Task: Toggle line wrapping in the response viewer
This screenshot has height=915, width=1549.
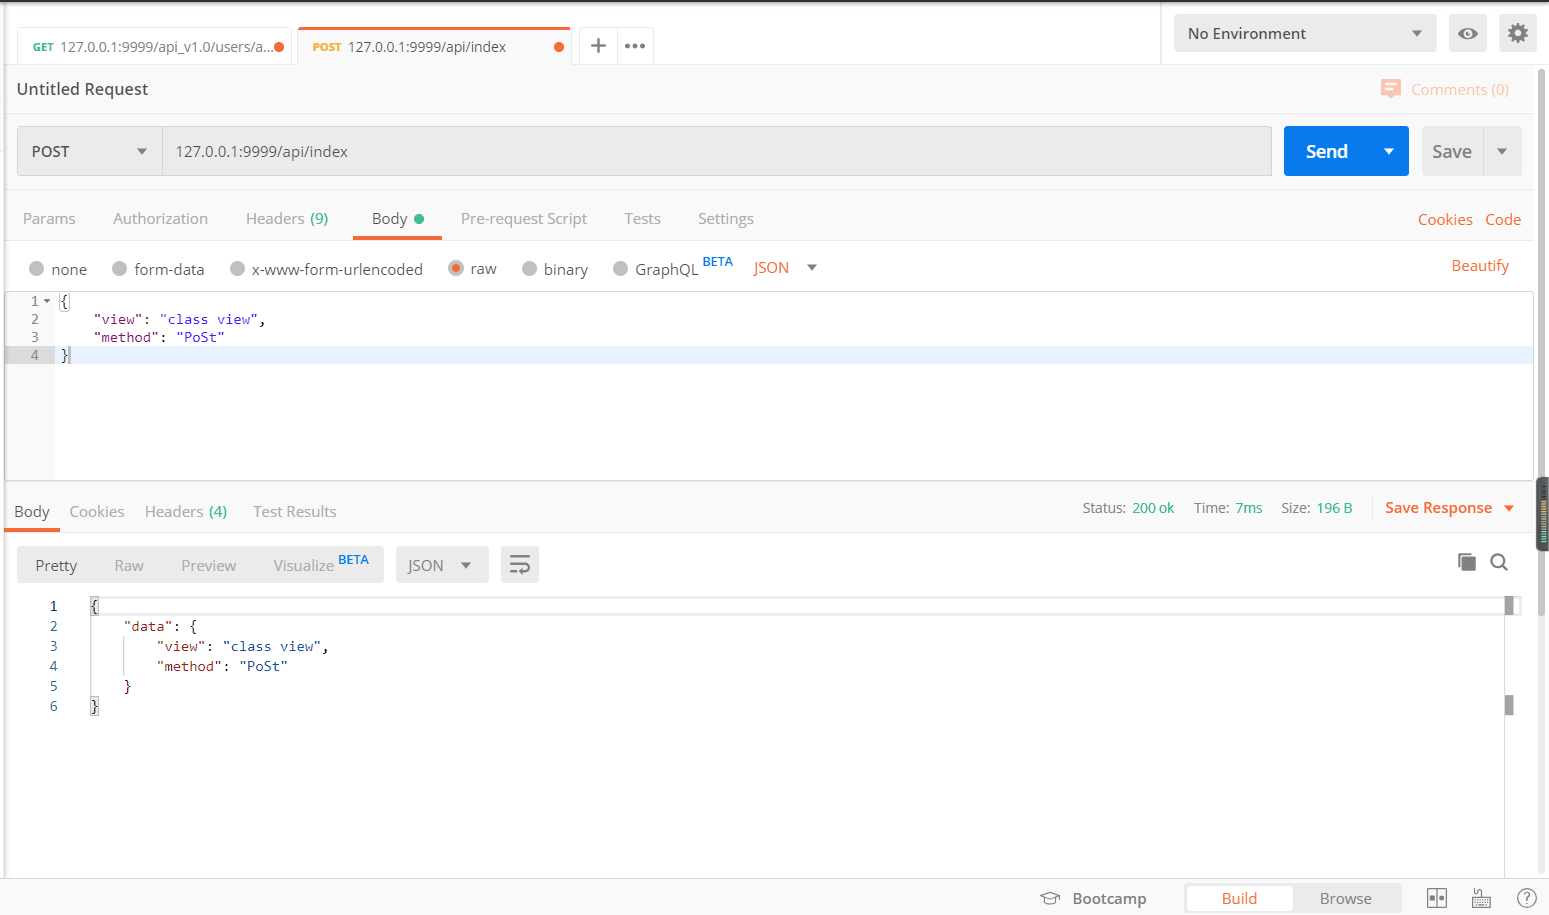Action: pos(519,564)
